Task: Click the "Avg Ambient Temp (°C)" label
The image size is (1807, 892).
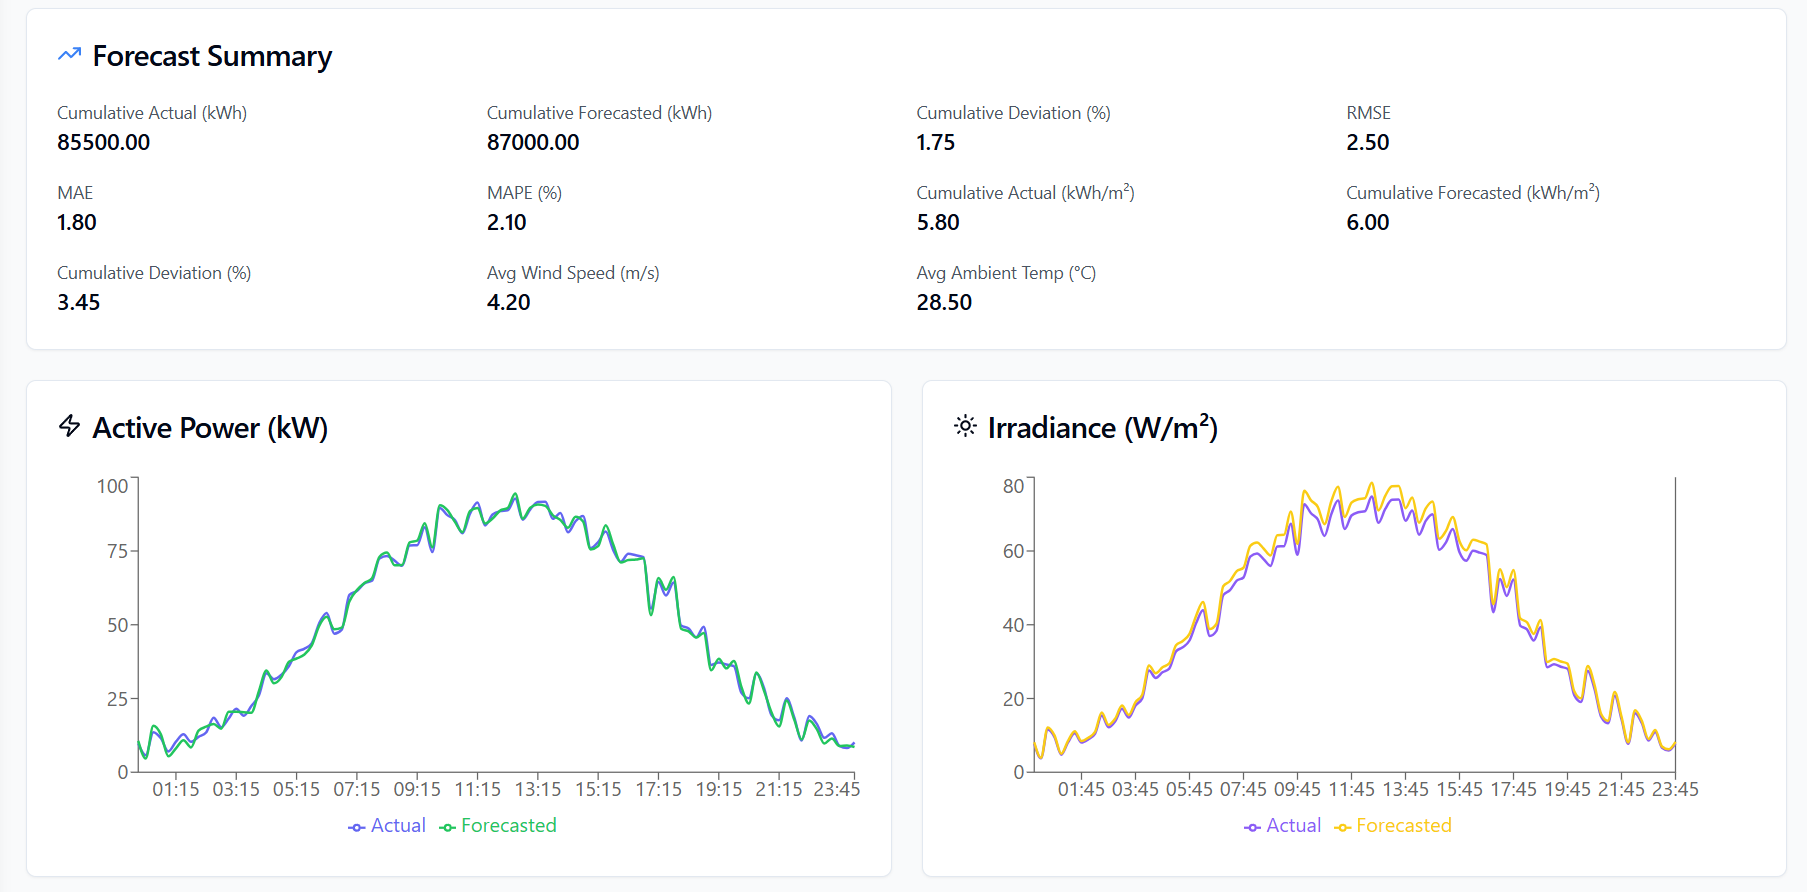Action: click(x=1007, y=273)
